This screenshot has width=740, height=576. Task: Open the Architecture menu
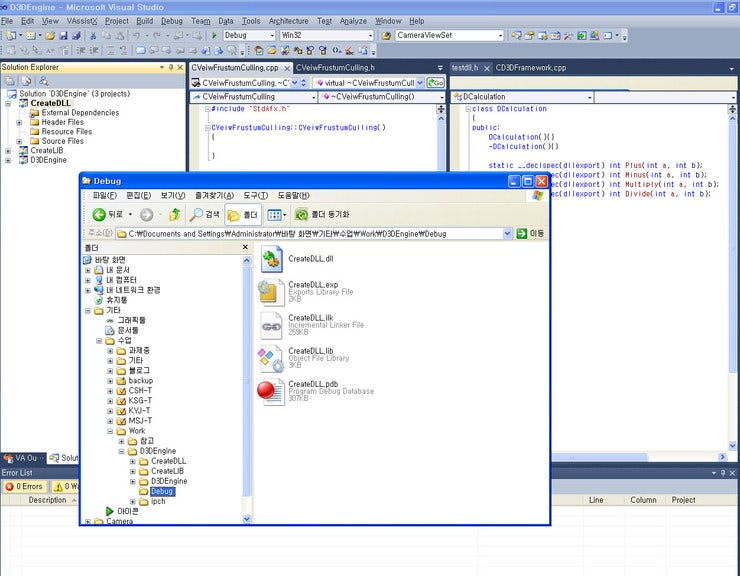[288, 21]
